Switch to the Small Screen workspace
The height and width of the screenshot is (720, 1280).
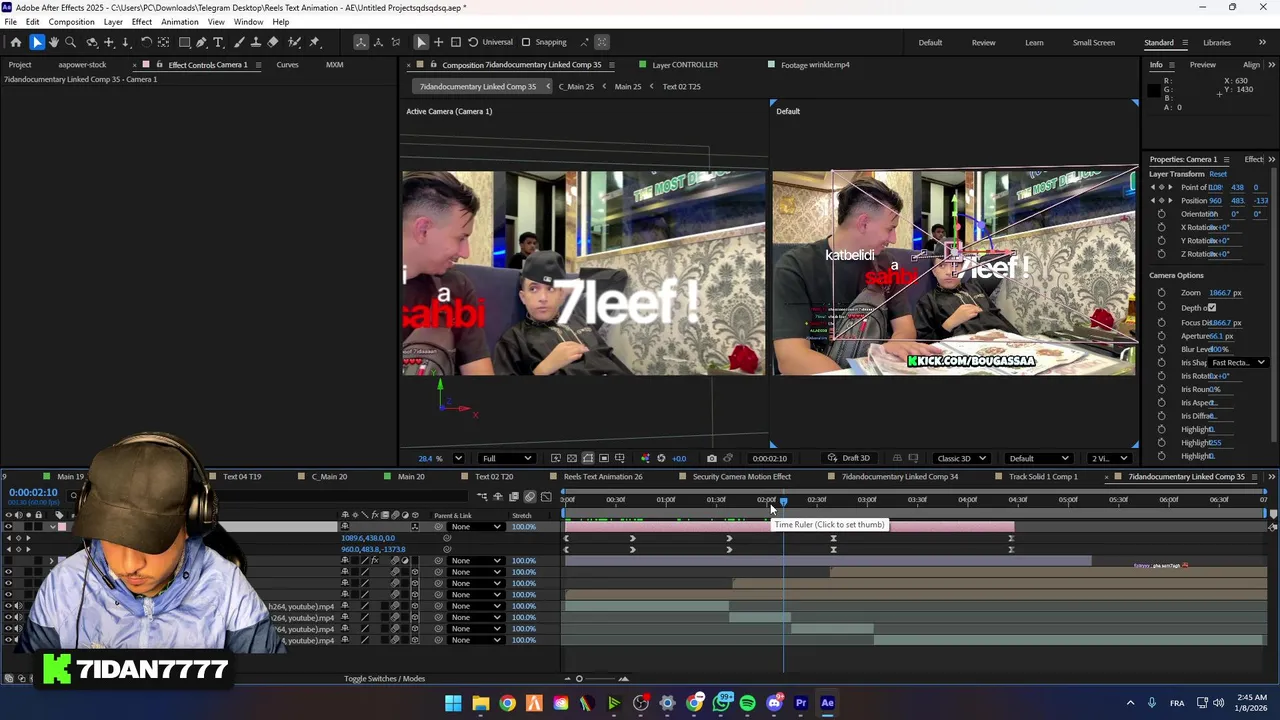(x=1094, y=42)
